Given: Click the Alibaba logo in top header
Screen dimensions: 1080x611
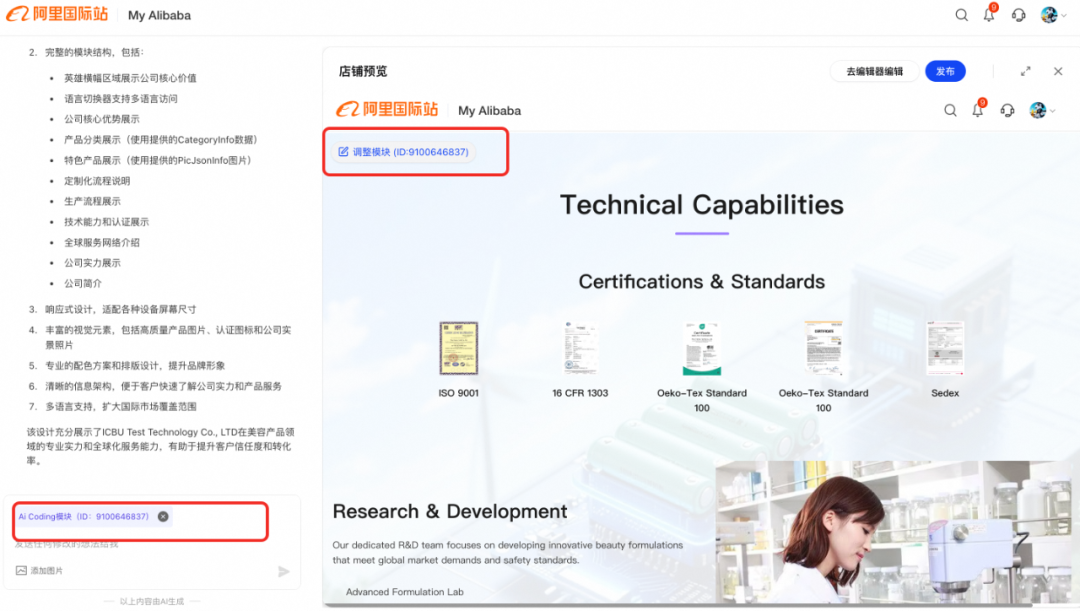Looking at the screenshot, I should click(57, 14).
